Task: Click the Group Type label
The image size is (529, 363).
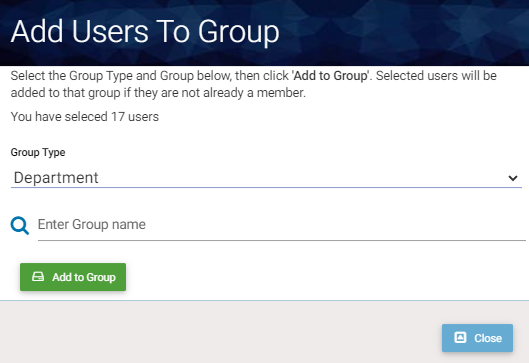Action: pyautogui.click(x=38, y=152)
